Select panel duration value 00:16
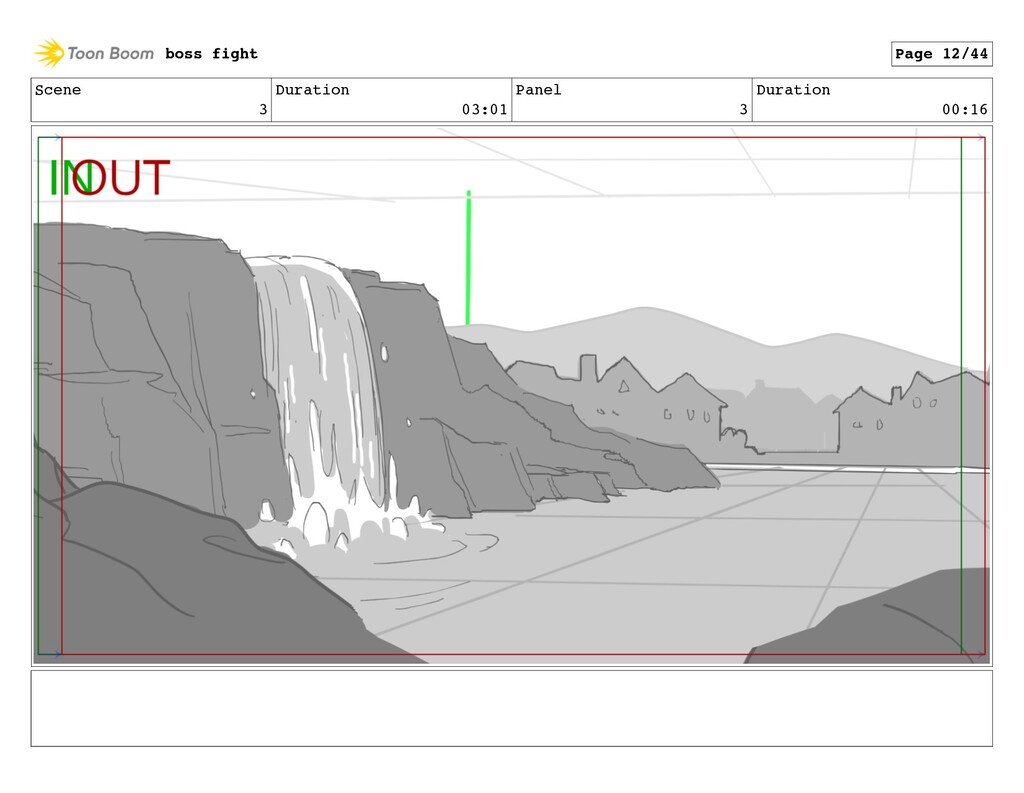The width and height of the screenshot is (1024, 793). [965, 110]
